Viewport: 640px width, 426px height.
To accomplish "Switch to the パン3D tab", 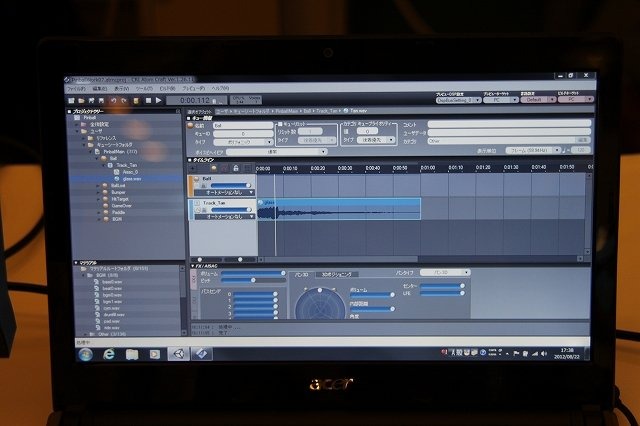I will pyautogui.click(x=301, y=275).
